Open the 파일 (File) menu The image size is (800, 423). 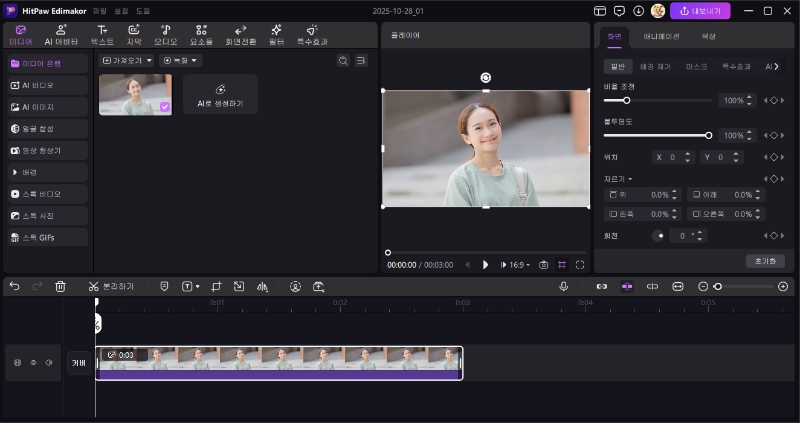click(x=99, y=11)
